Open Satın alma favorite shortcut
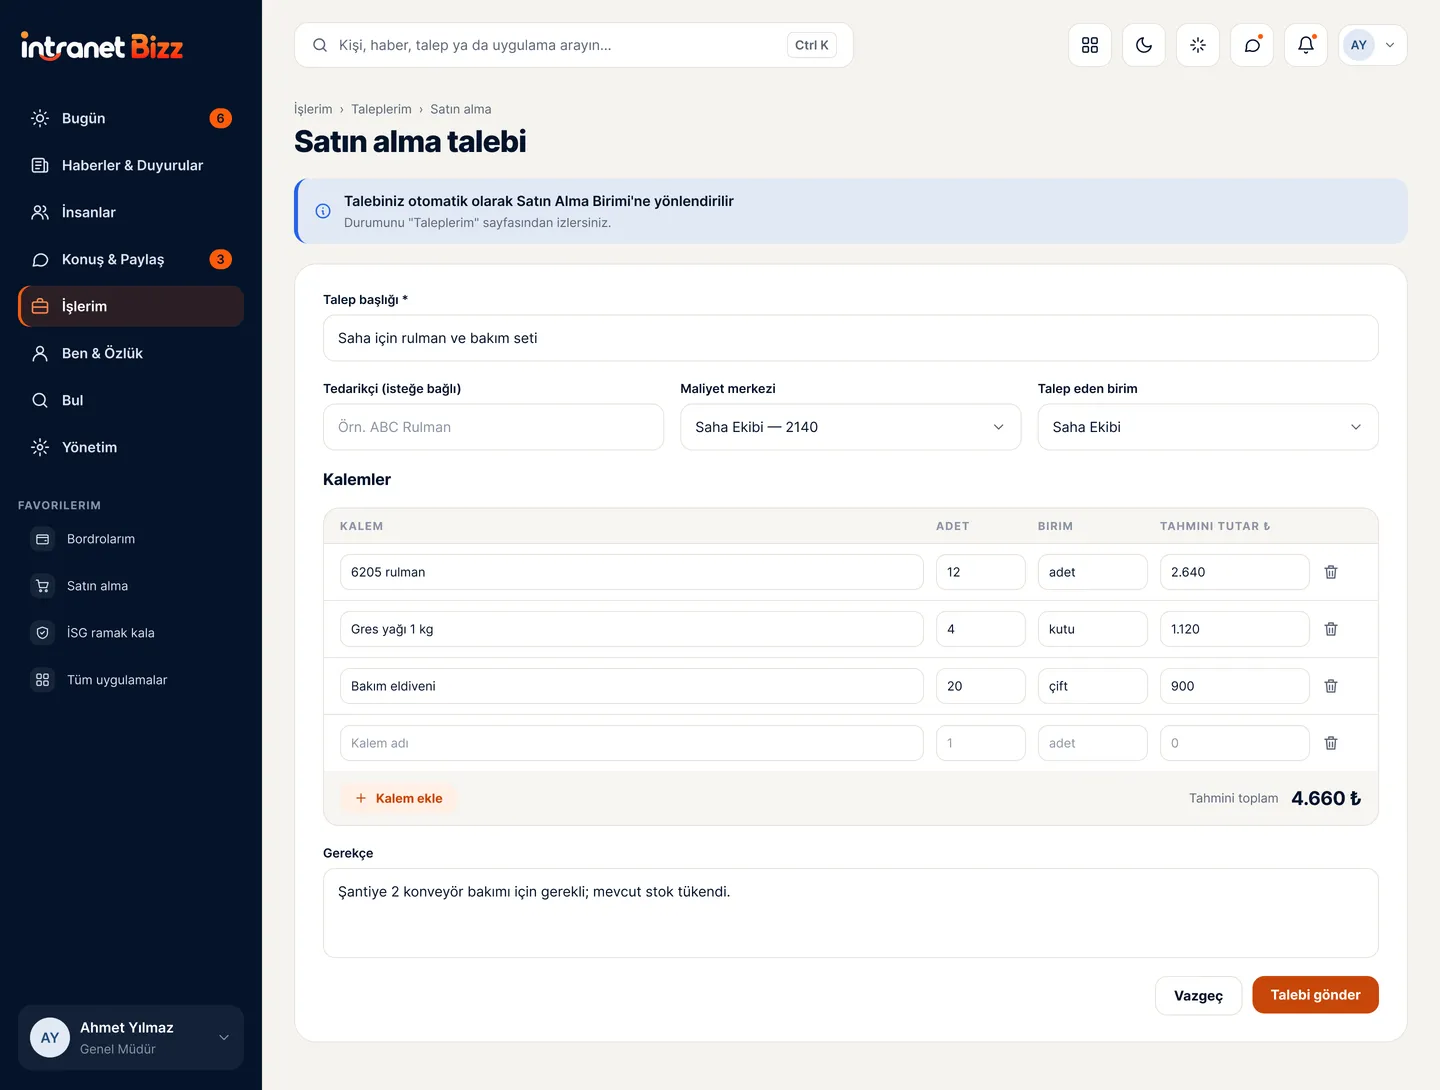This screenshot has height=1090, width=1440. point(131,586)
